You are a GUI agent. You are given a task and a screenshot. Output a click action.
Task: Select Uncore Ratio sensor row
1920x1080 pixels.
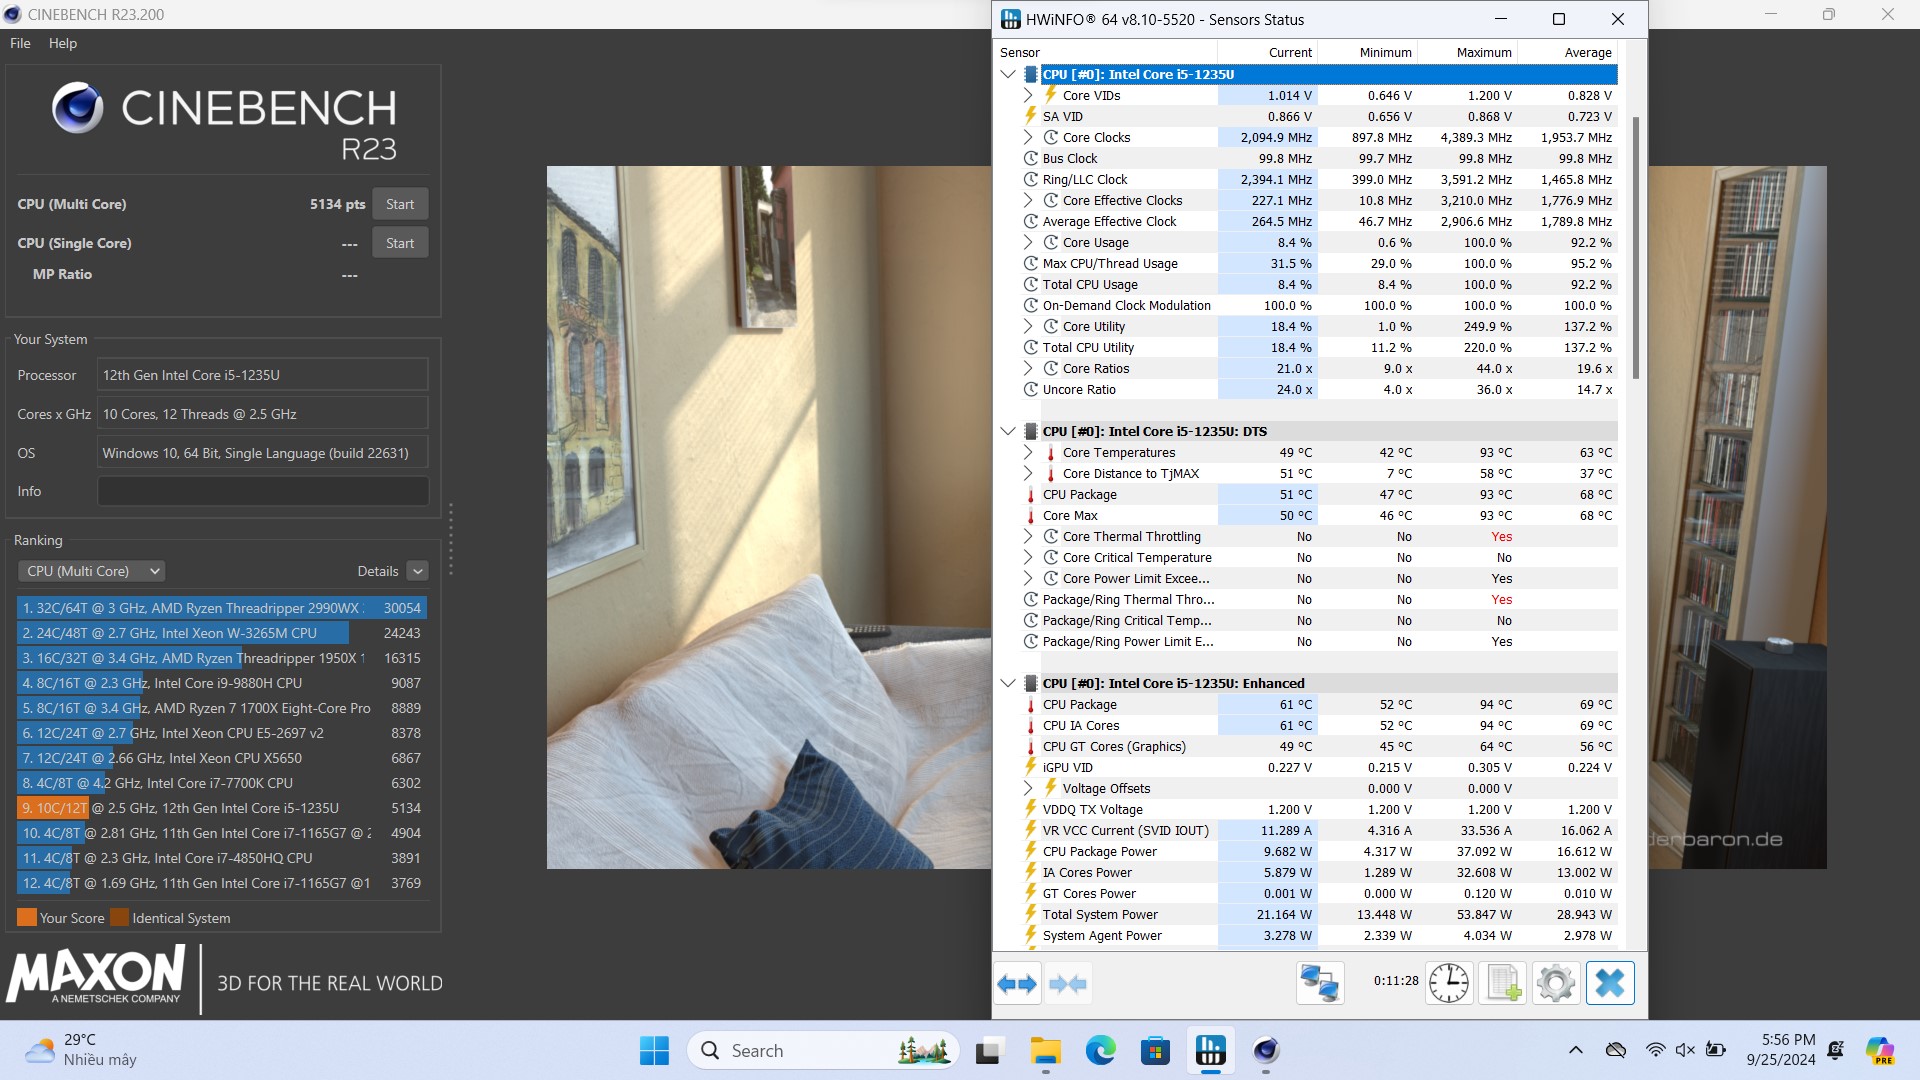pyautogui.click(x=1318, y=389)
